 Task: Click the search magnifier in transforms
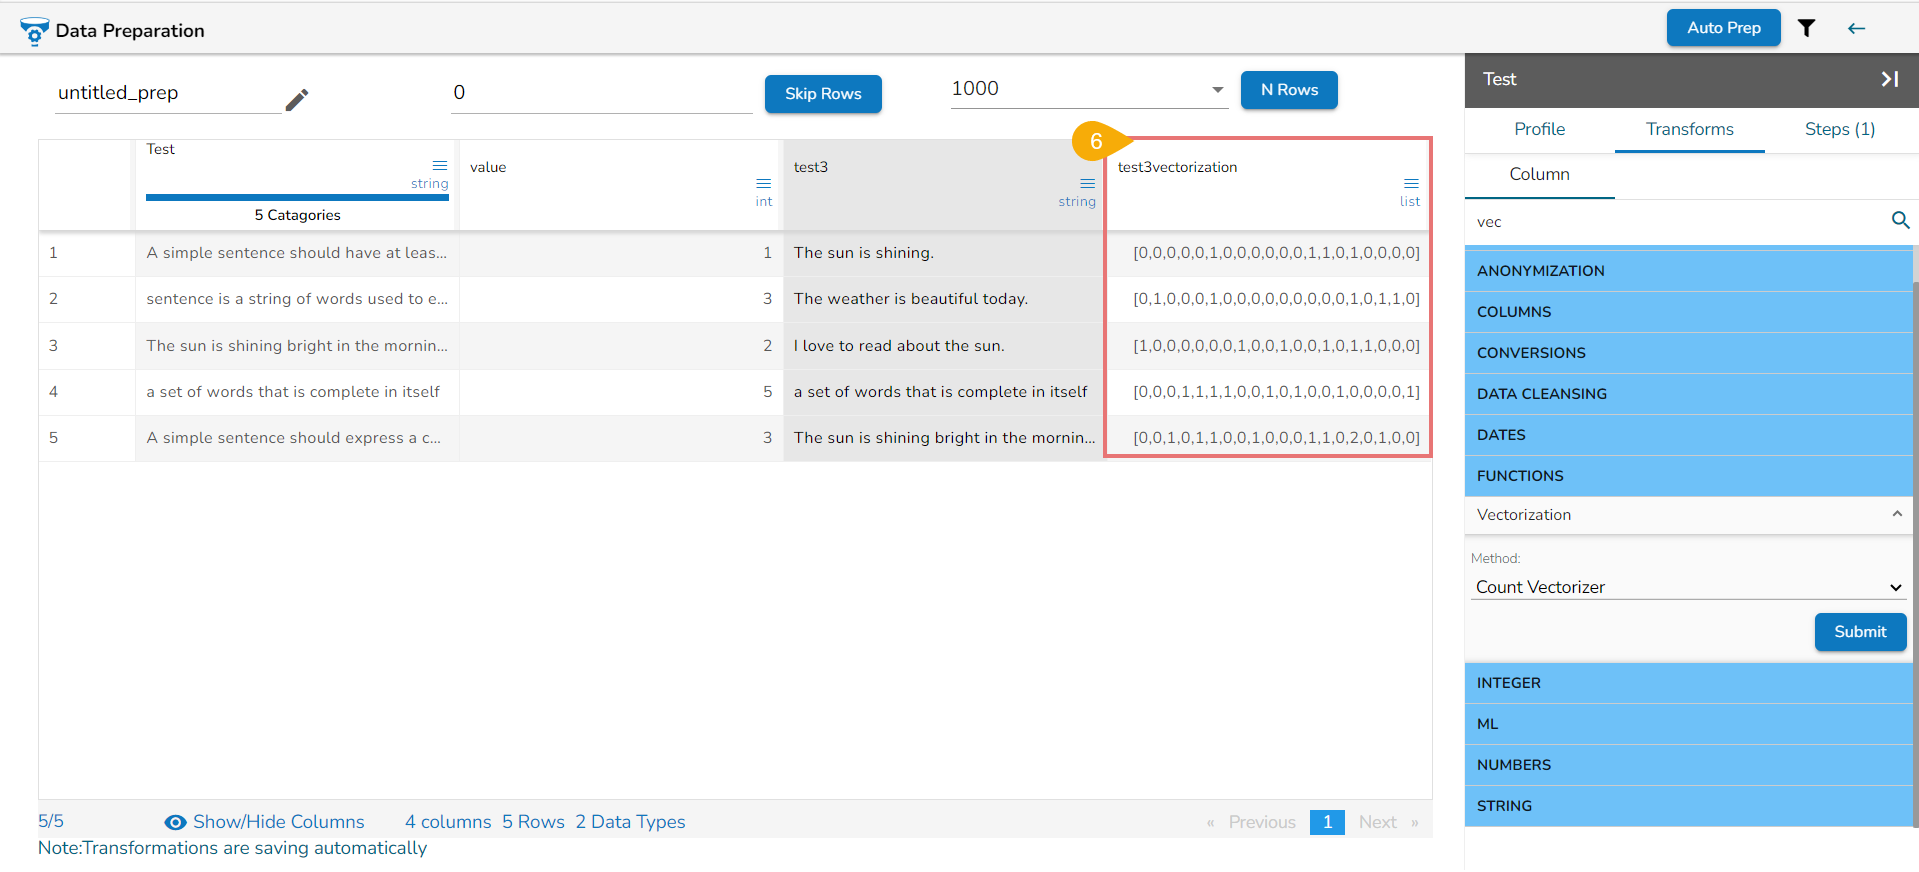(x=1900, y=220)
